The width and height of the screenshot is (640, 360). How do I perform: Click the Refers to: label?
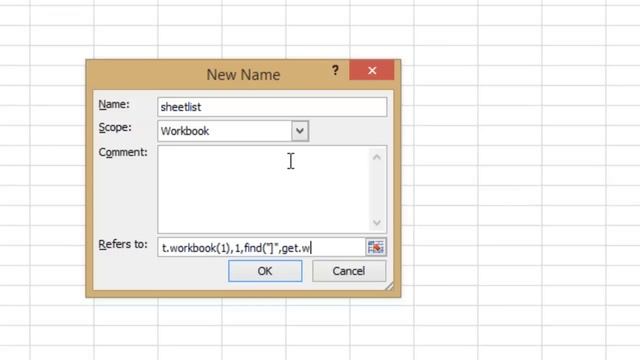point(123,244)
